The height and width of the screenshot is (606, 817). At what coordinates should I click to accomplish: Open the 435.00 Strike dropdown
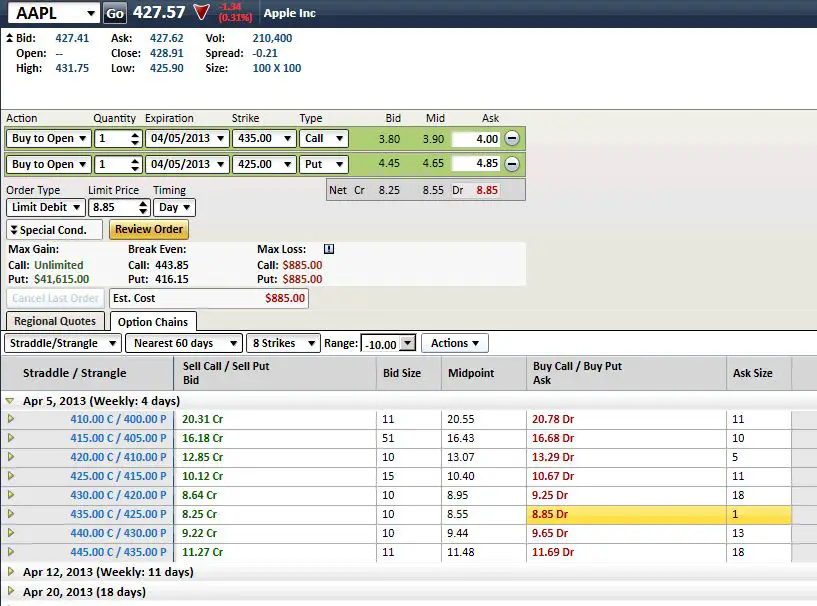pos(264,139)
